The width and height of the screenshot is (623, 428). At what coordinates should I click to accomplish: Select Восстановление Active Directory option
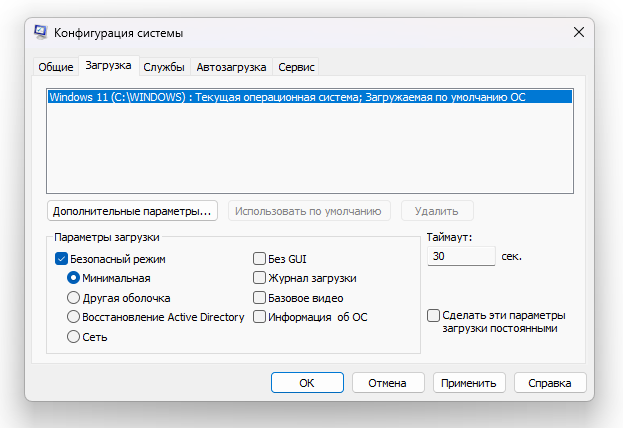[73, 317]
